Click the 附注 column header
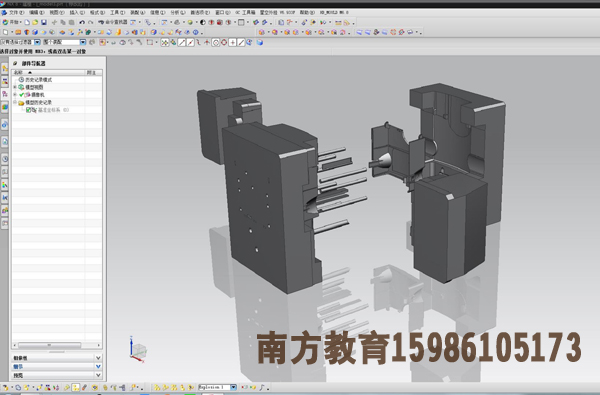The width and height of the screenshot is (600, 395). [93, 72]
